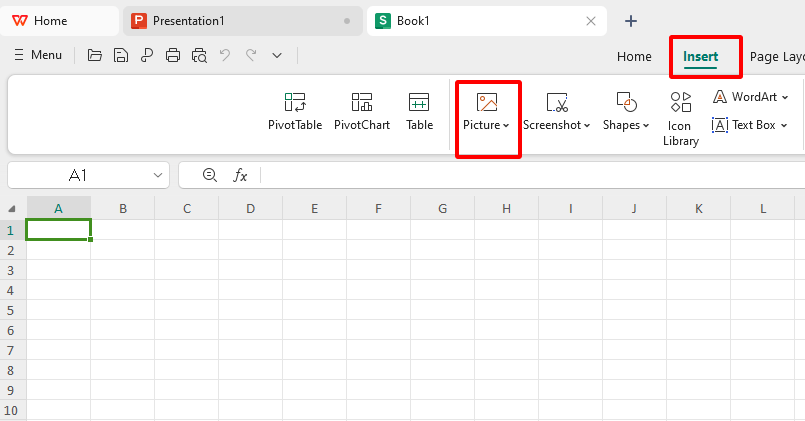
Task: Click inside the formula bar input
Action: 533,176
